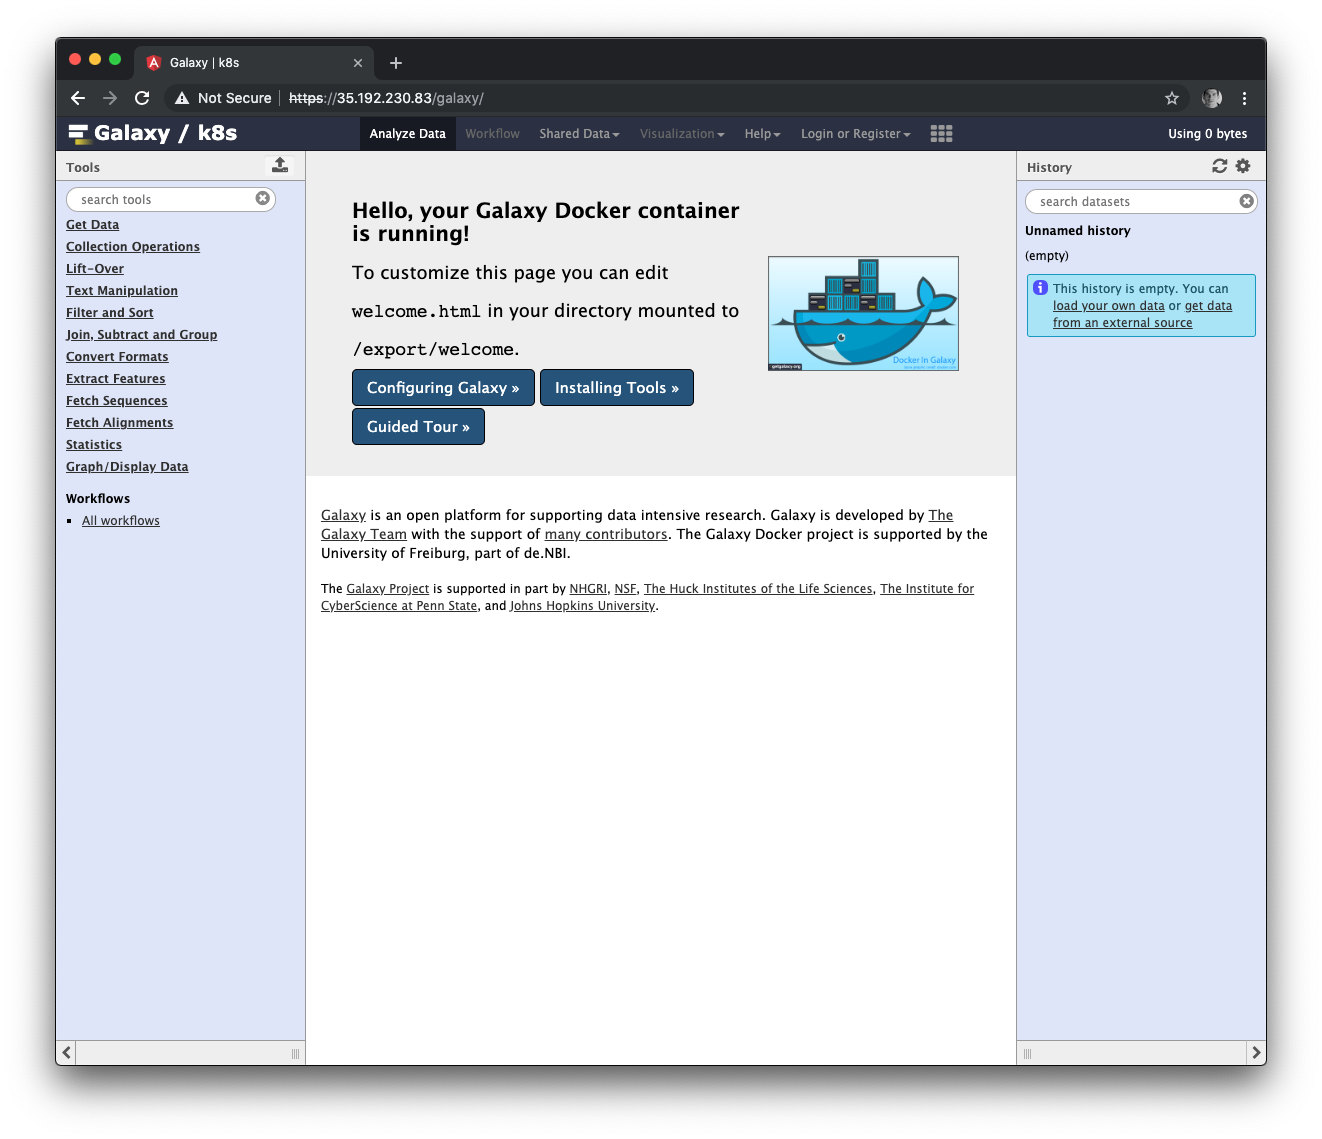
Task: Expand Fetch Alignments tool section
Action: (119, 423)
